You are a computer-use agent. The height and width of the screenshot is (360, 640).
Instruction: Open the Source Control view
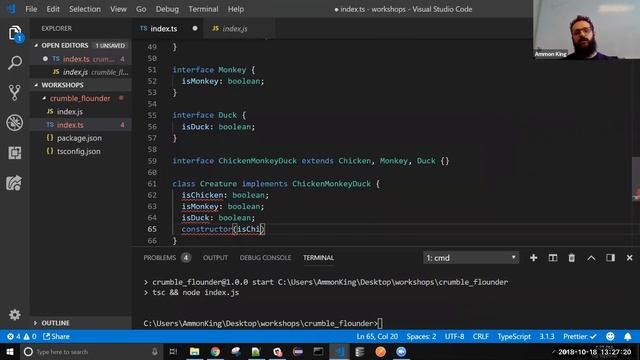(x=15, y=93)
